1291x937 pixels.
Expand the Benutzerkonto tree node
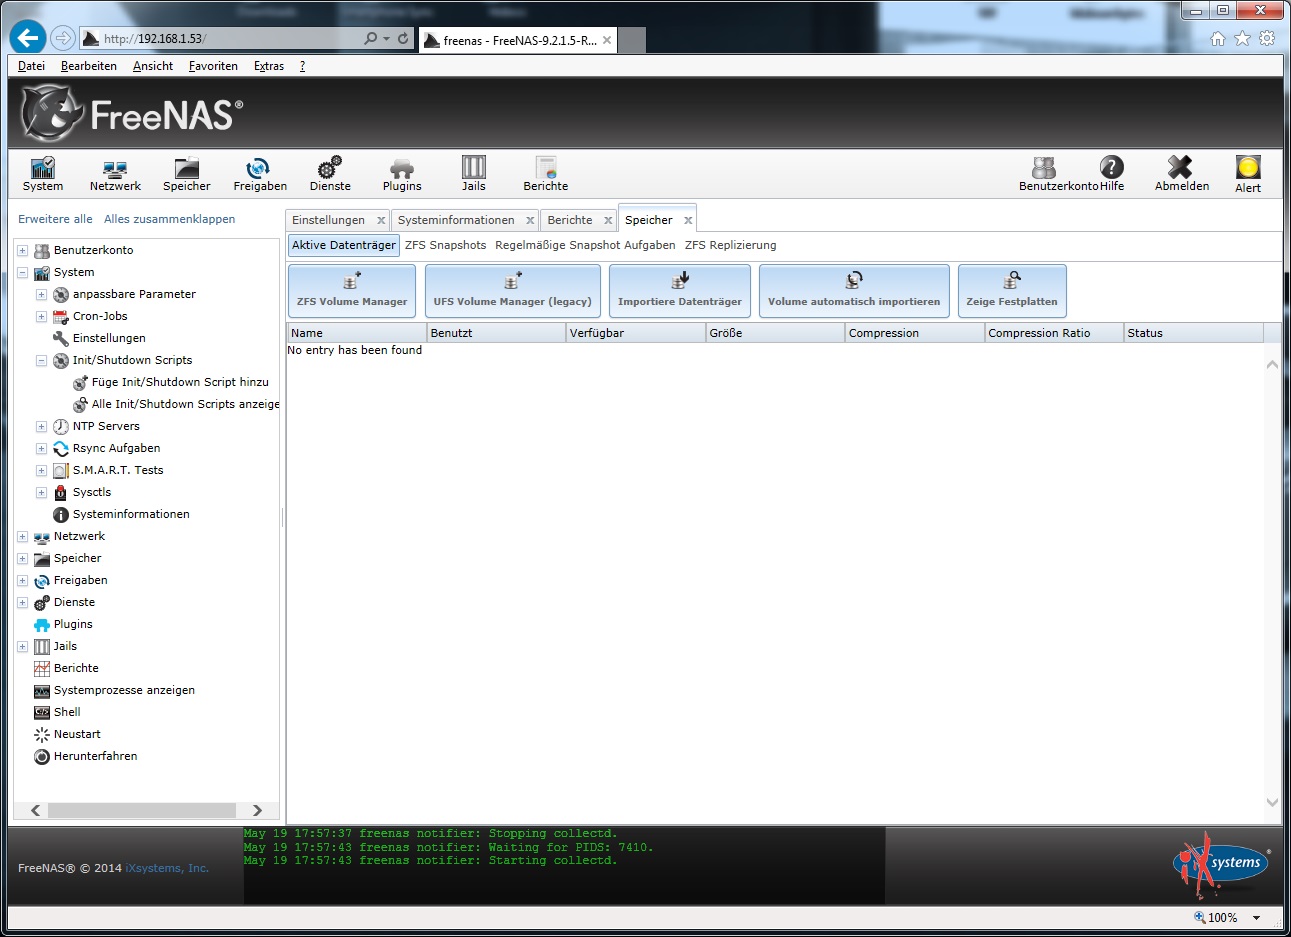coord(22,250)
